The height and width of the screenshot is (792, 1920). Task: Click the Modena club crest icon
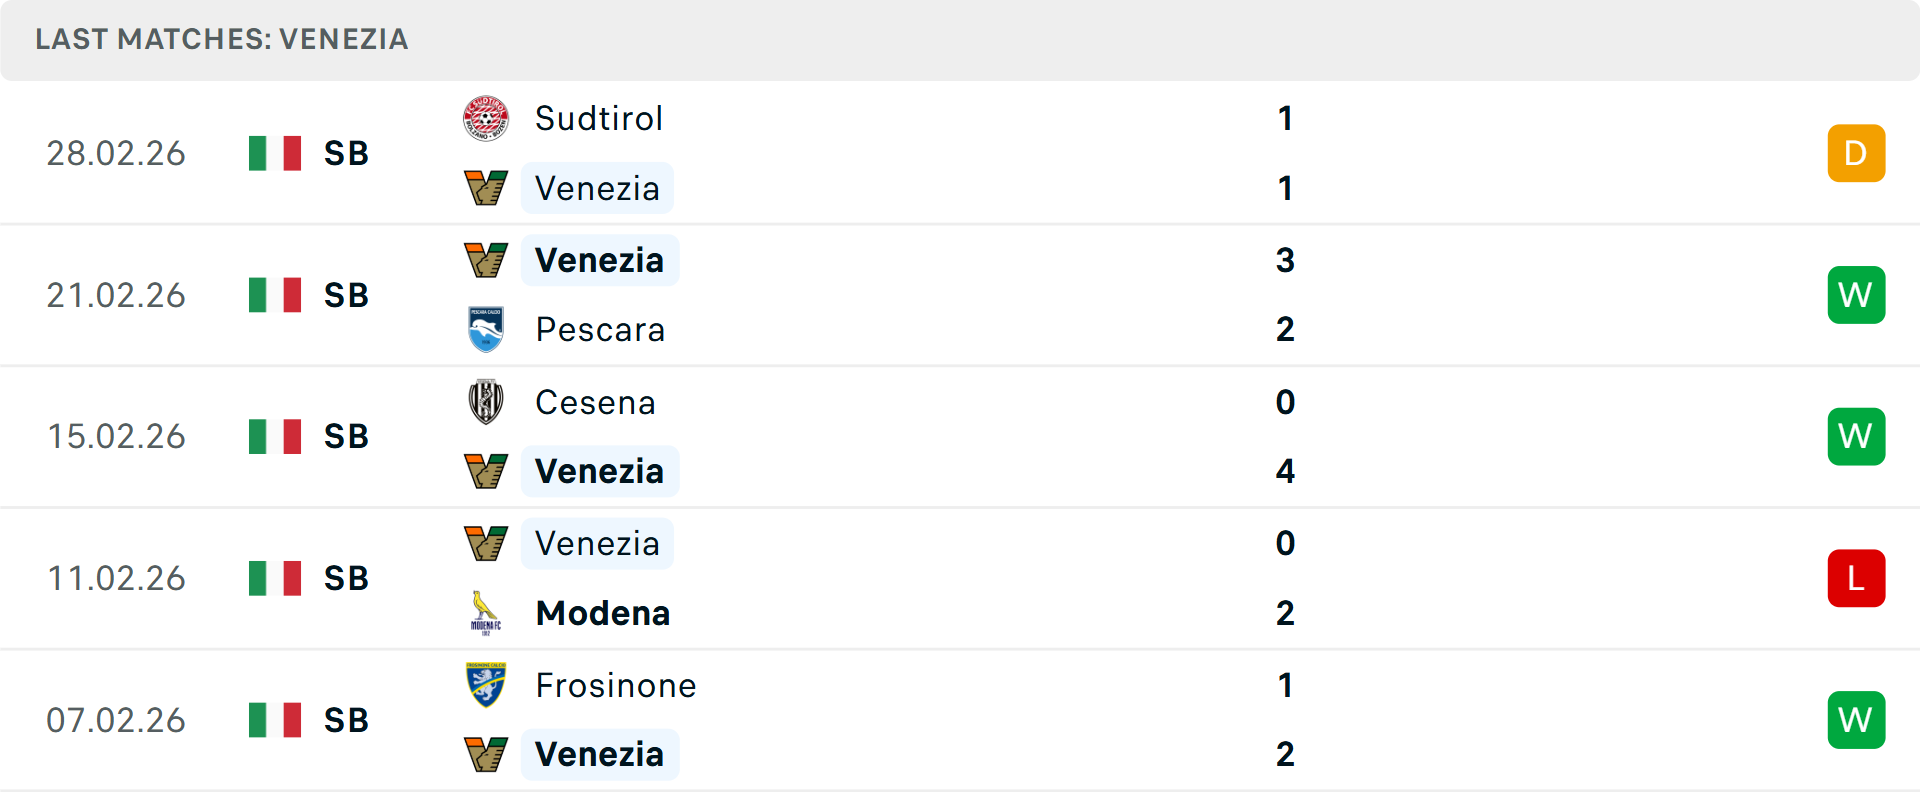[x=486, y=613]
